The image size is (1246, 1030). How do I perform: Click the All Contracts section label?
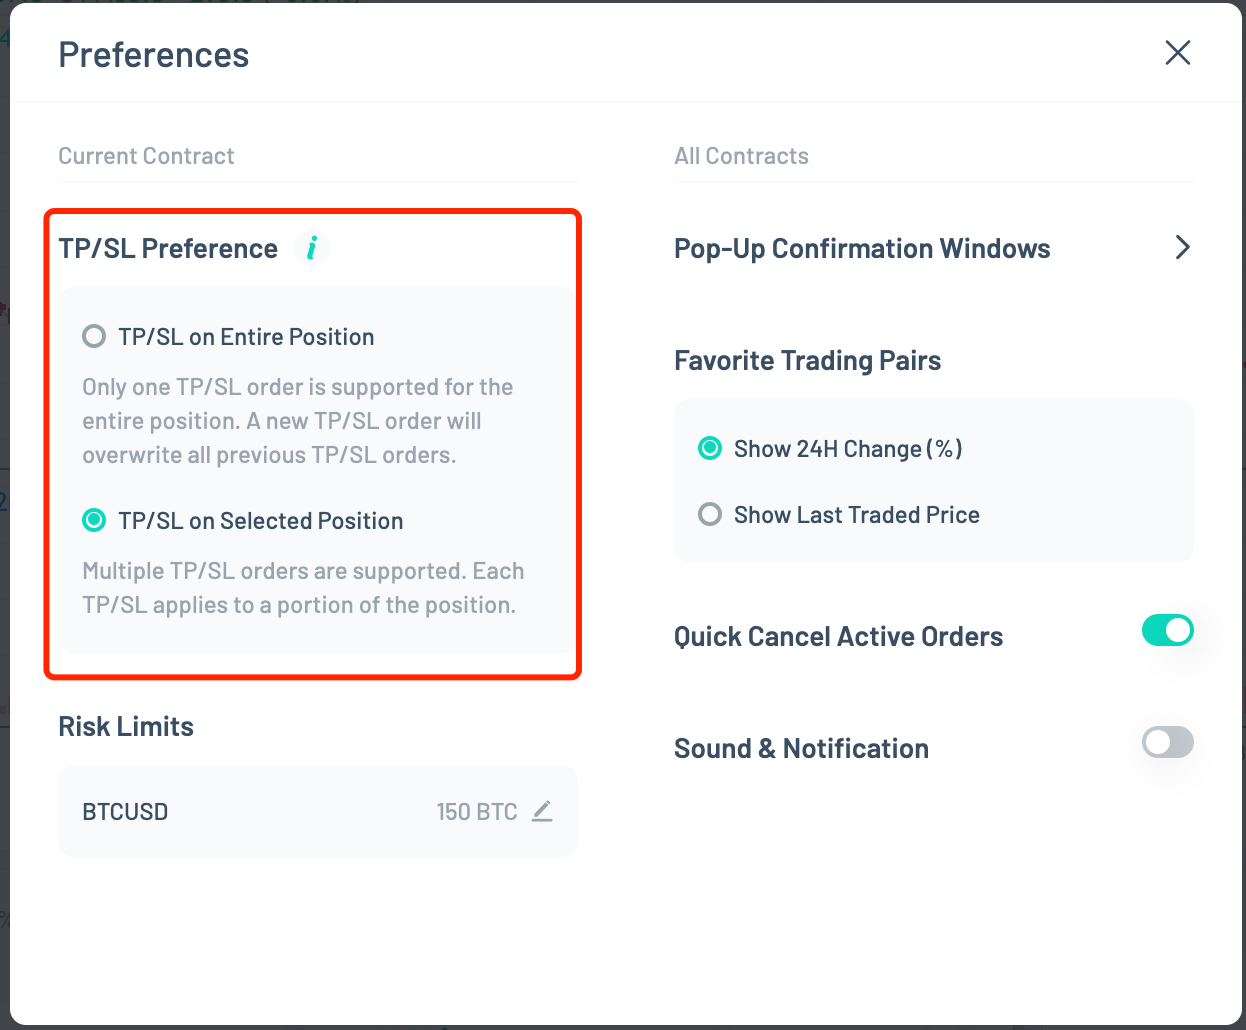741,155
